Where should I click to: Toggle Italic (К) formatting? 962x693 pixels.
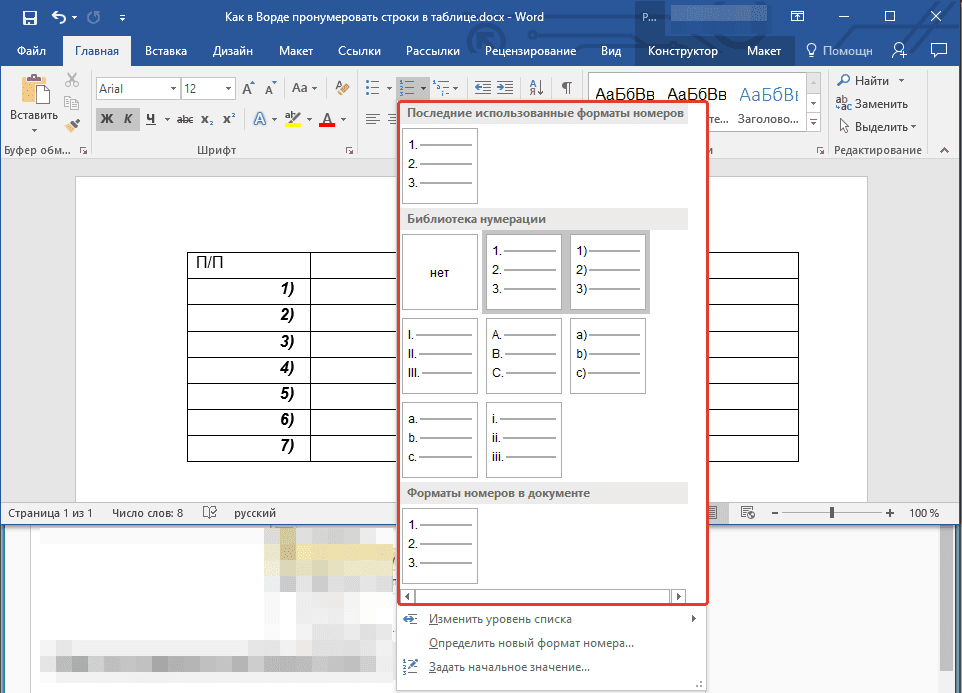coord(128,119)
